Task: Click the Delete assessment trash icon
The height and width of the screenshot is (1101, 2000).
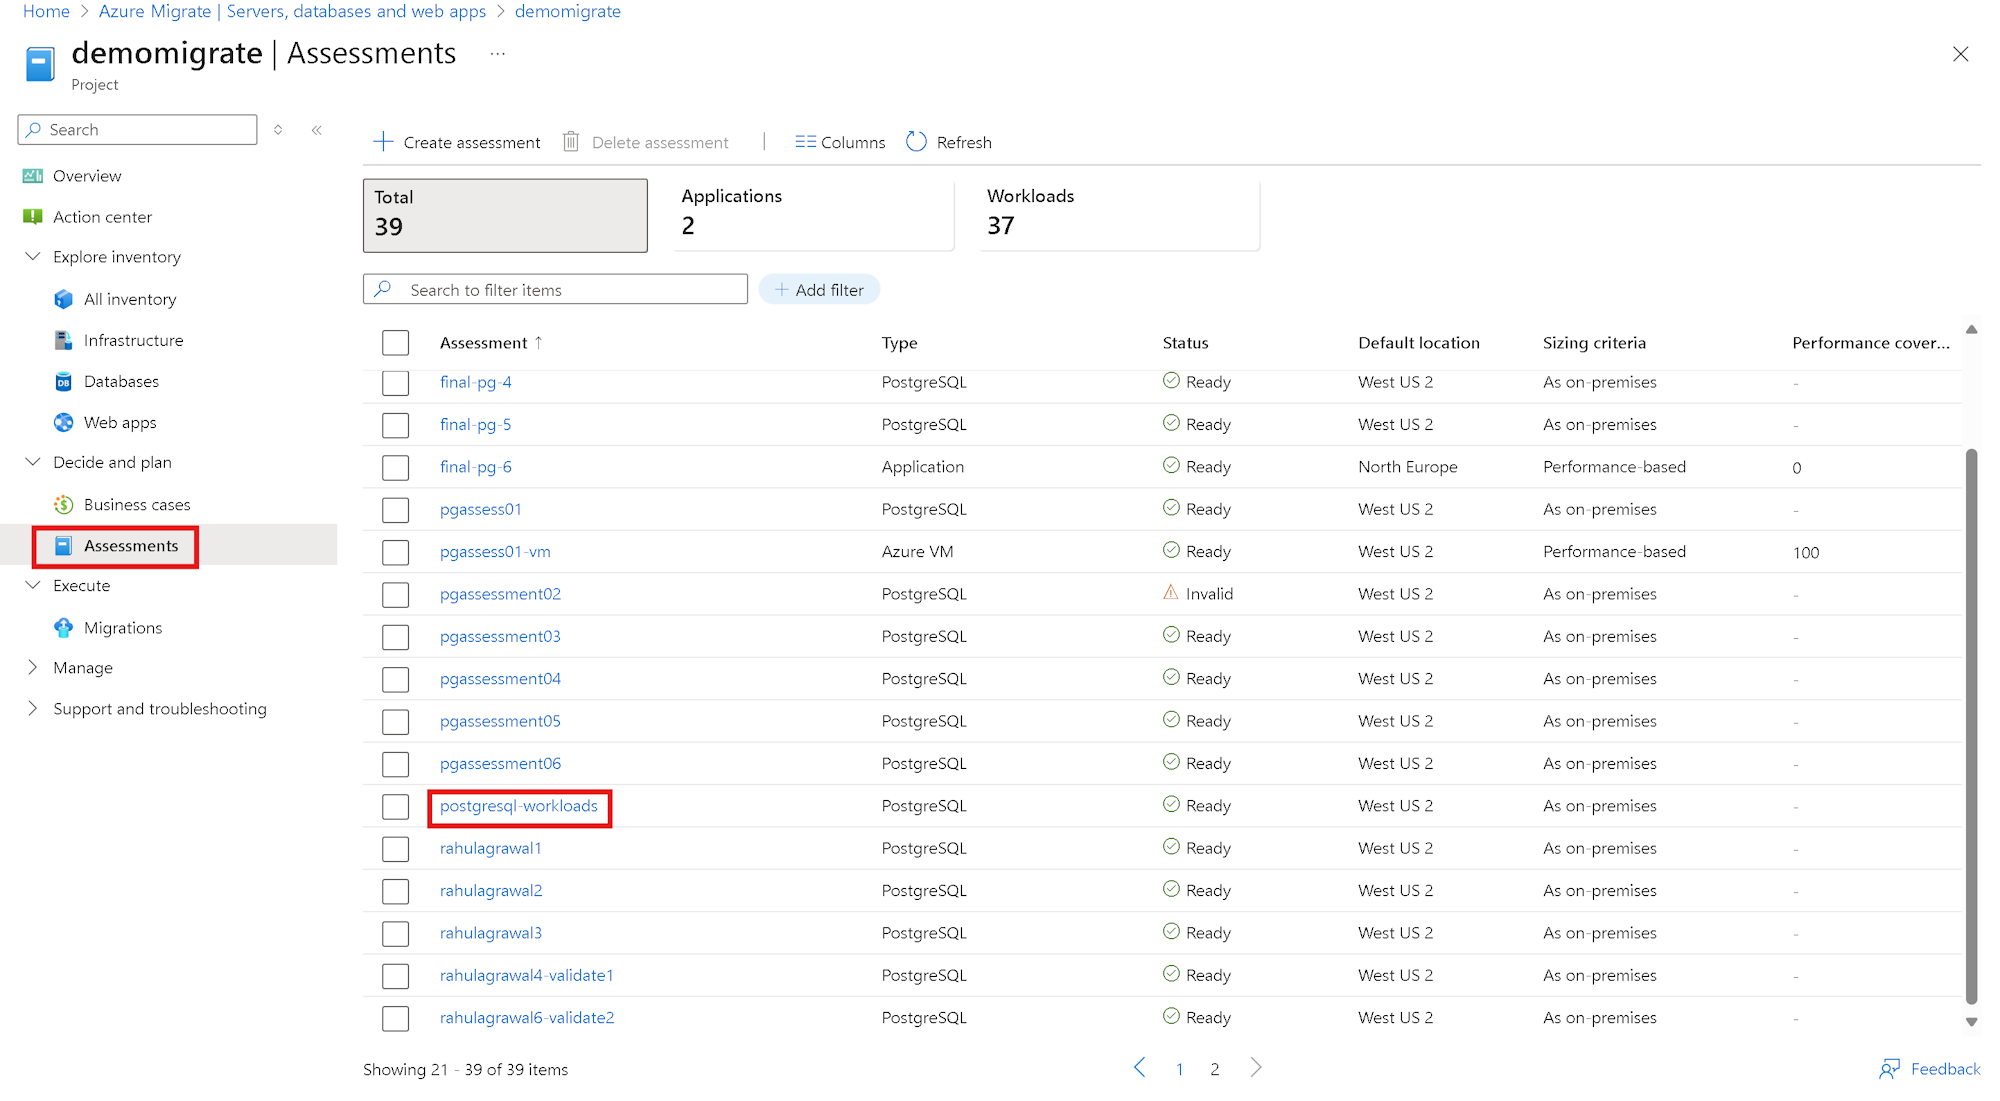Action: [571, 142]
